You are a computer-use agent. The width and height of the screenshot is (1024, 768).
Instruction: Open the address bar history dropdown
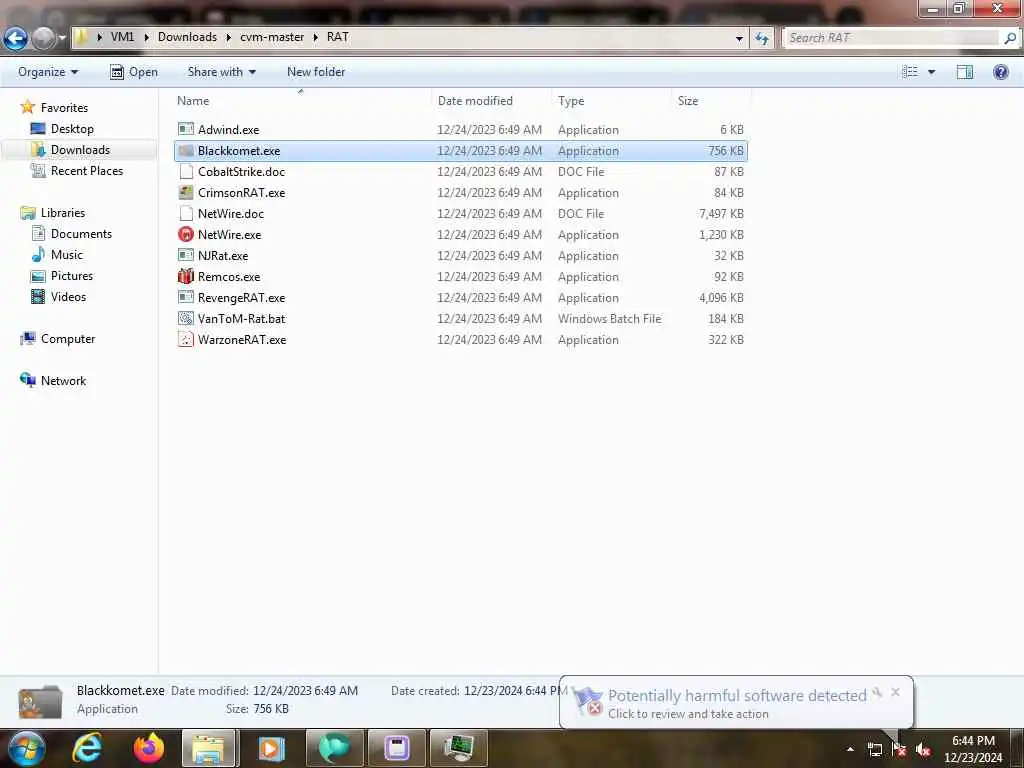(x=739, y=38)
